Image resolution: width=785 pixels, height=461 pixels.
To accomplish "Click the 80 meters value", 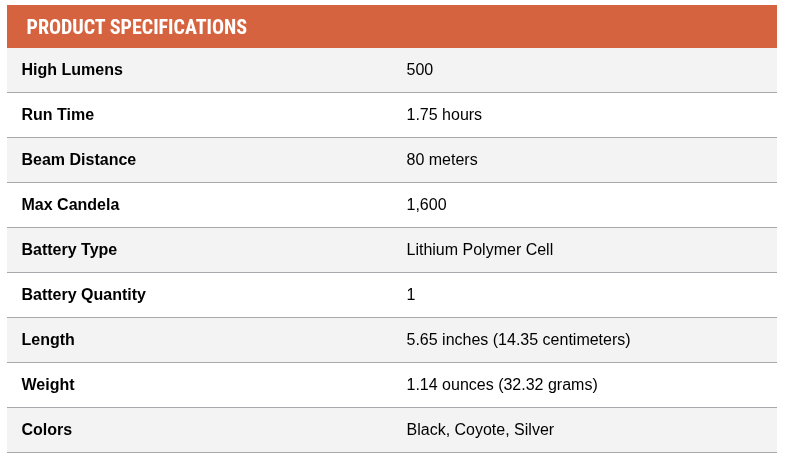I will (442, 160).
